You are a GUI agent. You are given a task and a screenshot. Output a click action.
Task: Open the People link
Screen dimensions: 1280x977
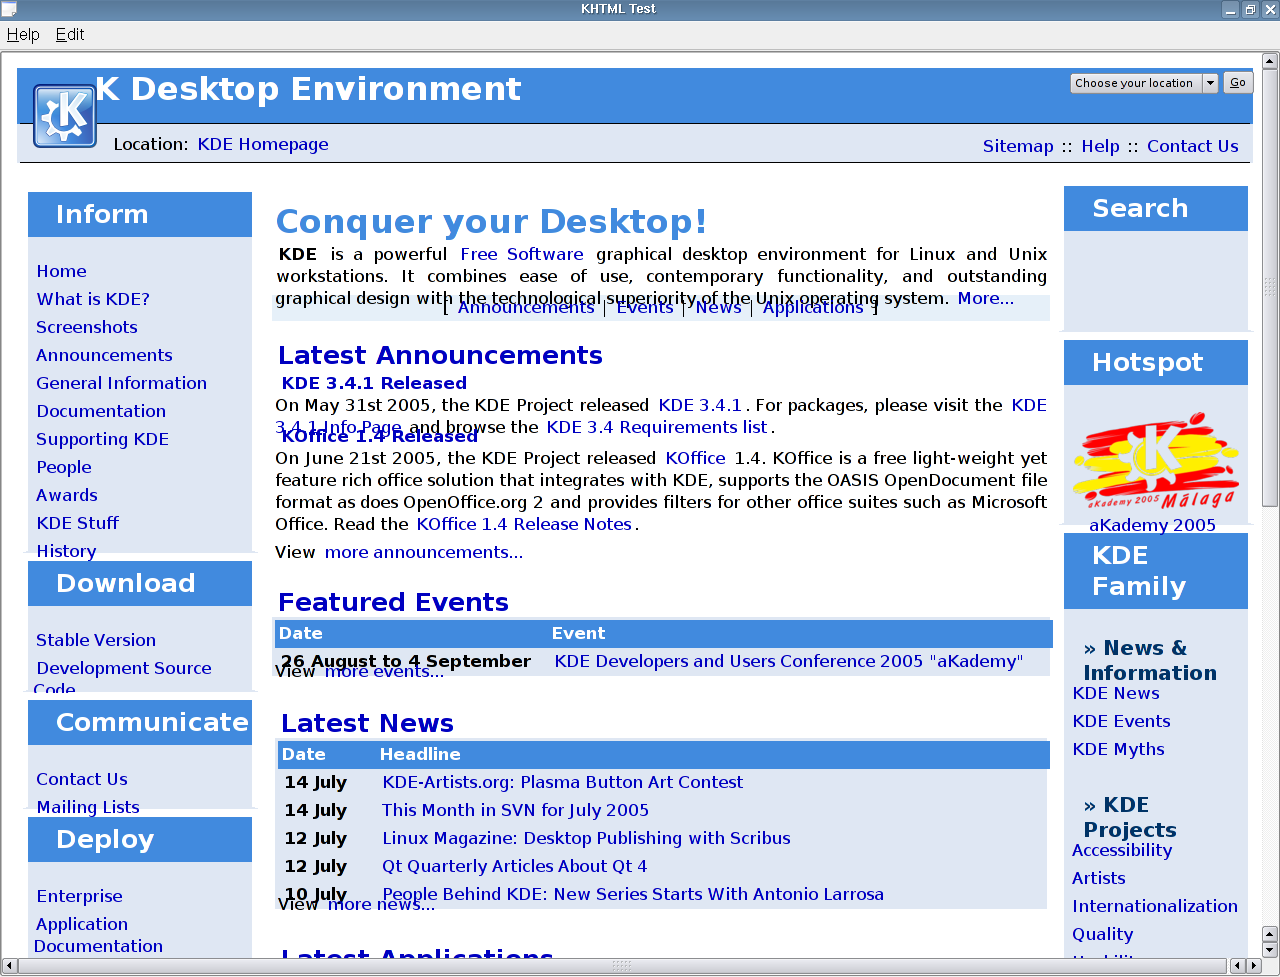pos(64,467)
